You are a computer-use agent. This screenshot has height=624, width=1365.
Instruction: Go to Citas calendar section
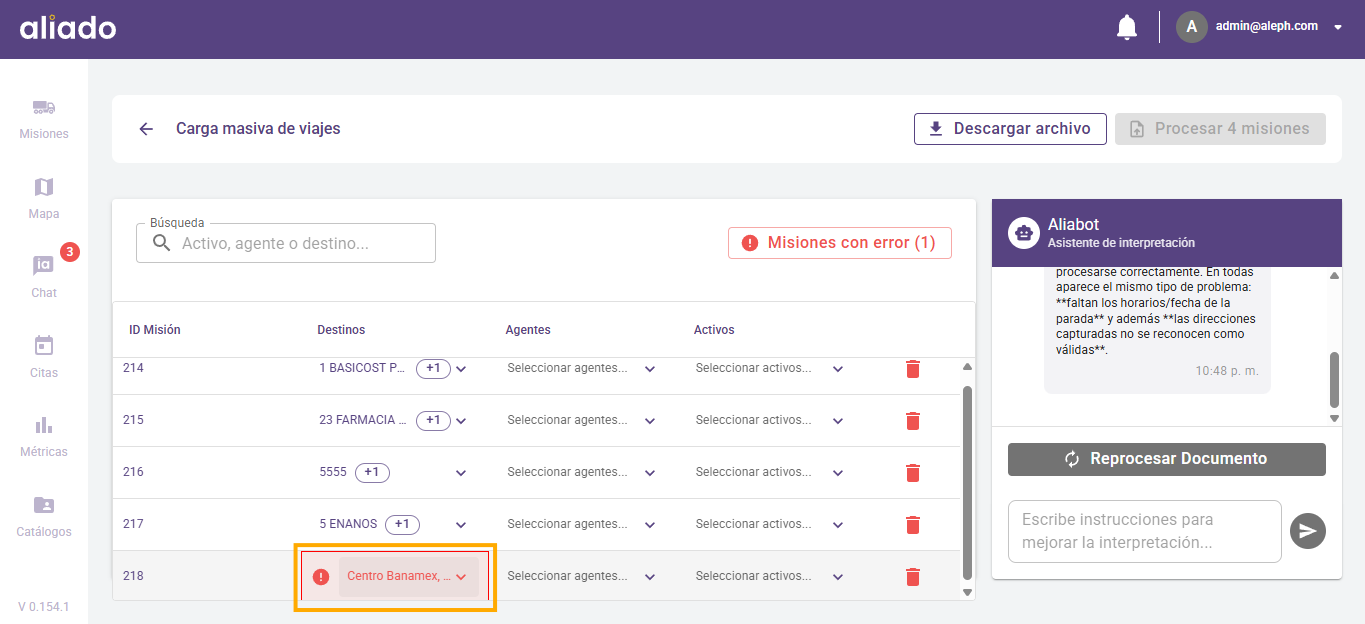(x=44, y=356)
